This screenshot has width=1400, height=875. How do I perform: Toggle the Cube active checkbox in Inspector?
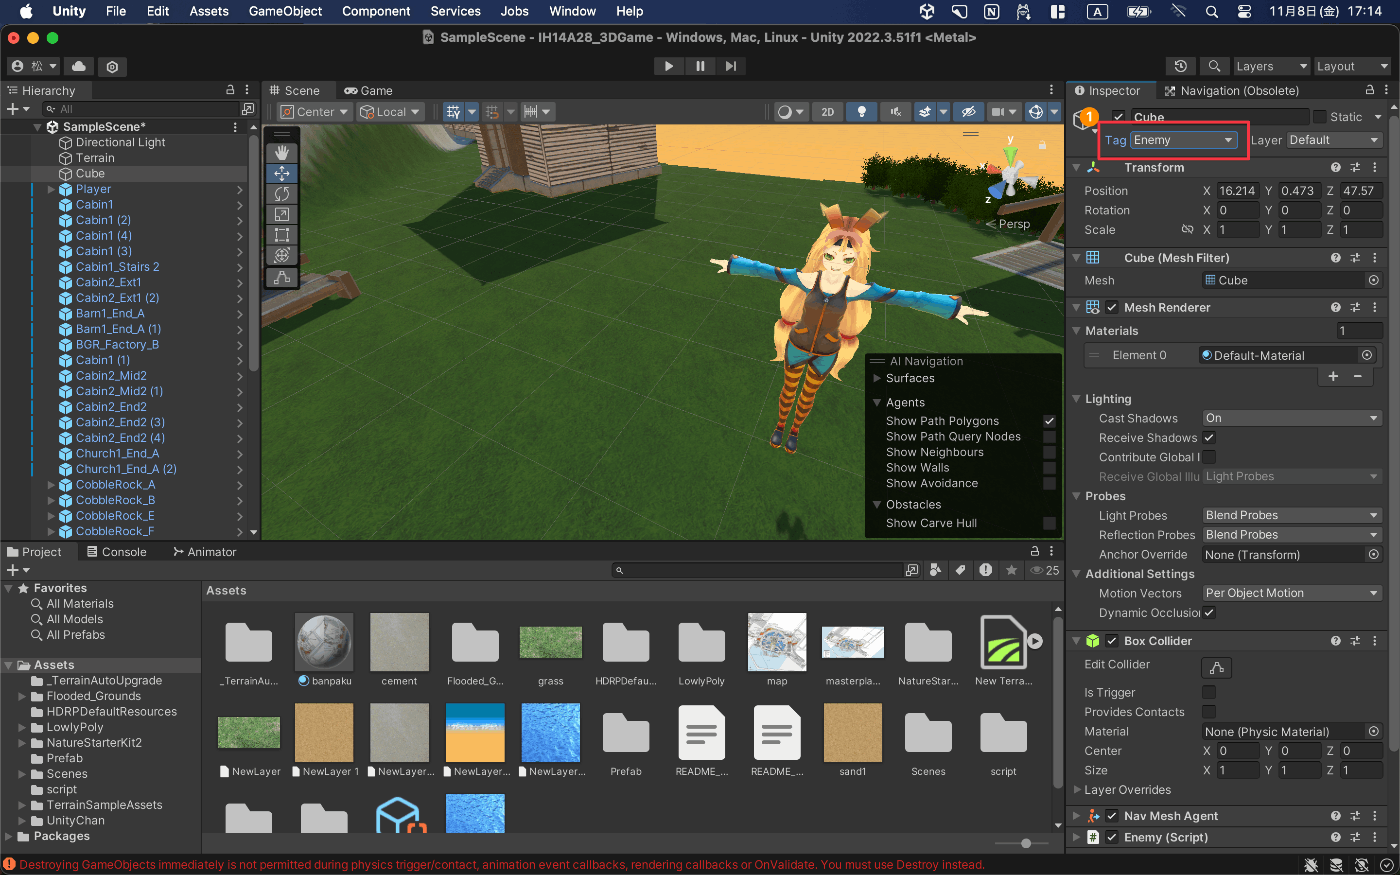click(1118, 117)
